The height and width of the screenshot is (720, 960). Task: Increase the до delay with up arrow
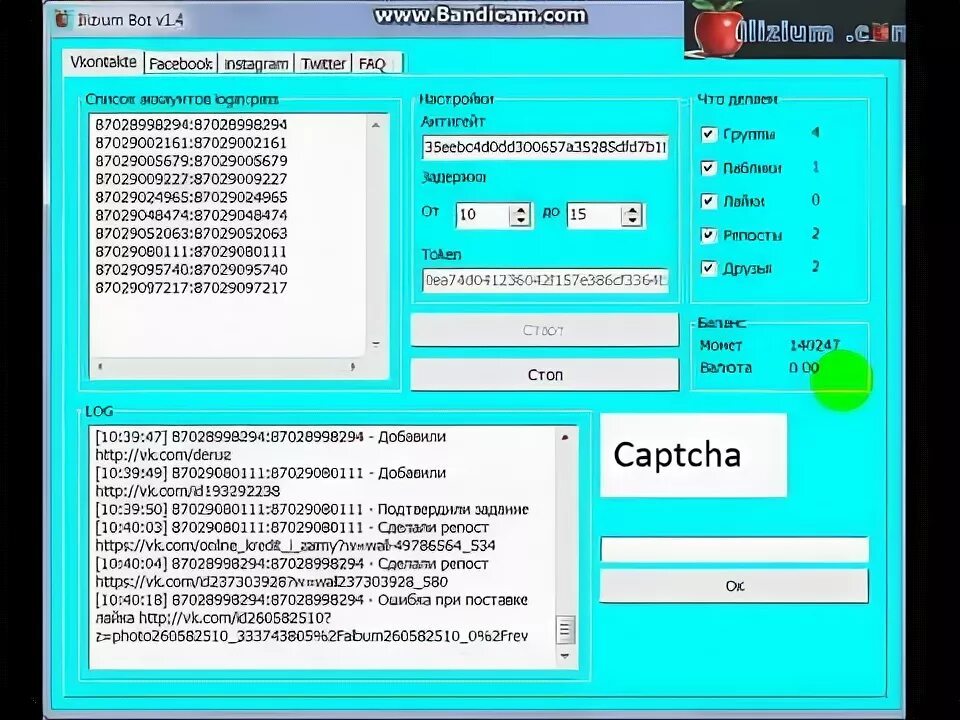pyautogui.click(x=632, y=209)
